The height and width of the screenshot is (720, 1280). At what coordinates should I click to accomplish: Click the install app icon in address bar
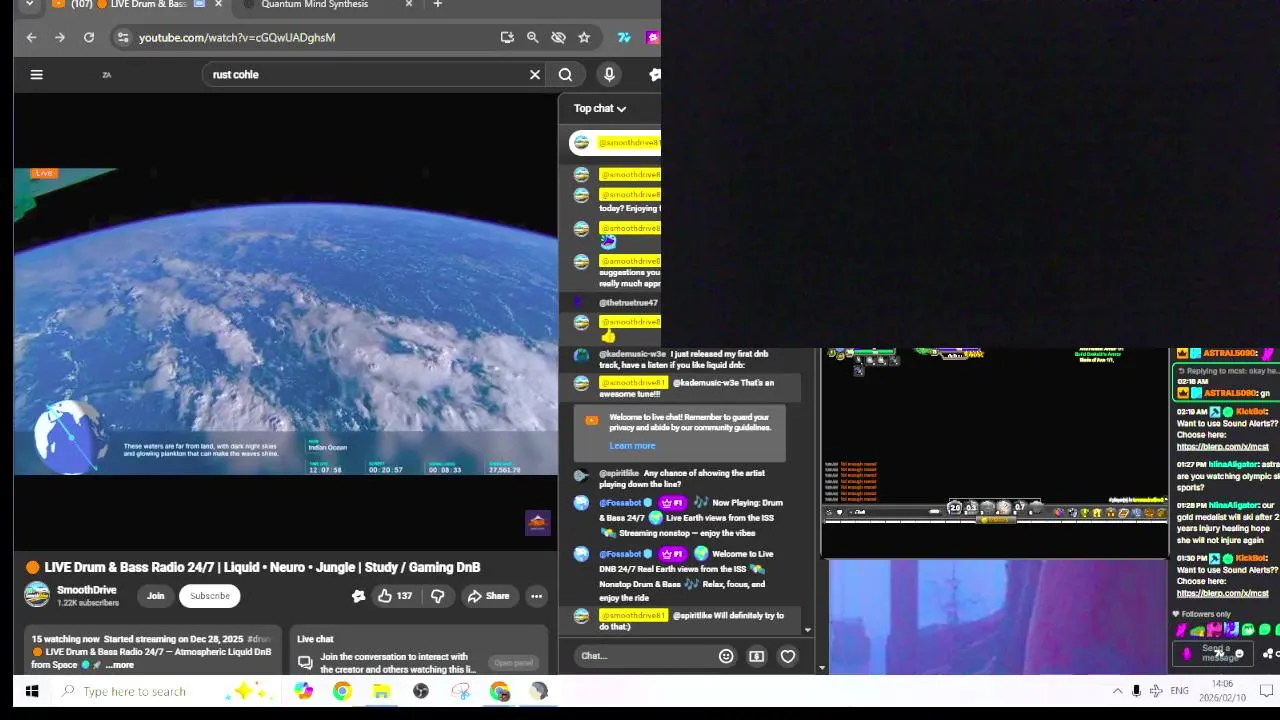pyautogui.click(x=507, y=38)
